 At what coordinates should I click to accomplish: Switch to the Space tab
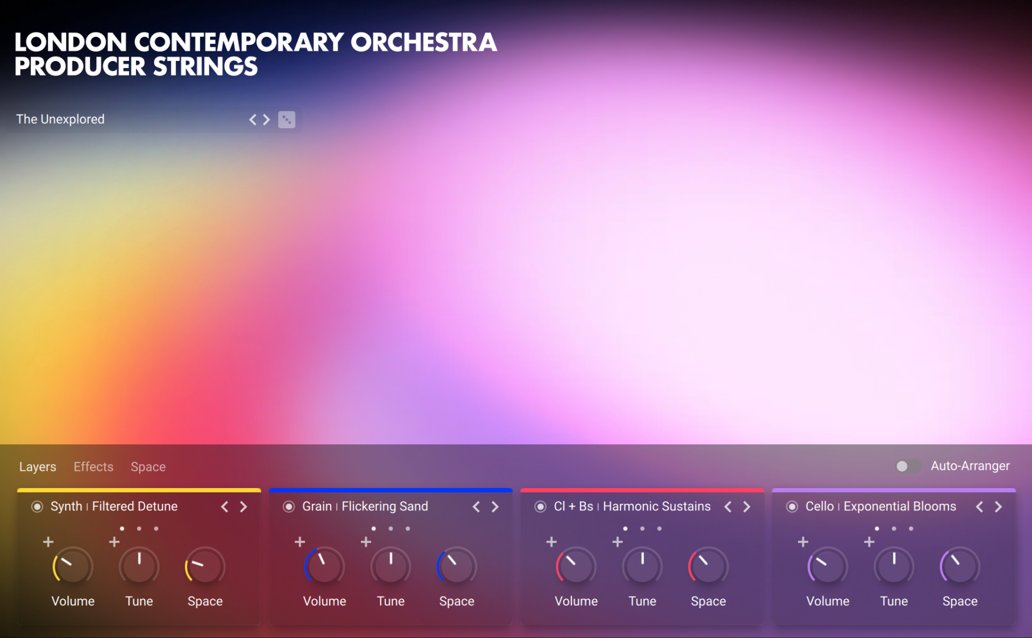coord(148,467)
